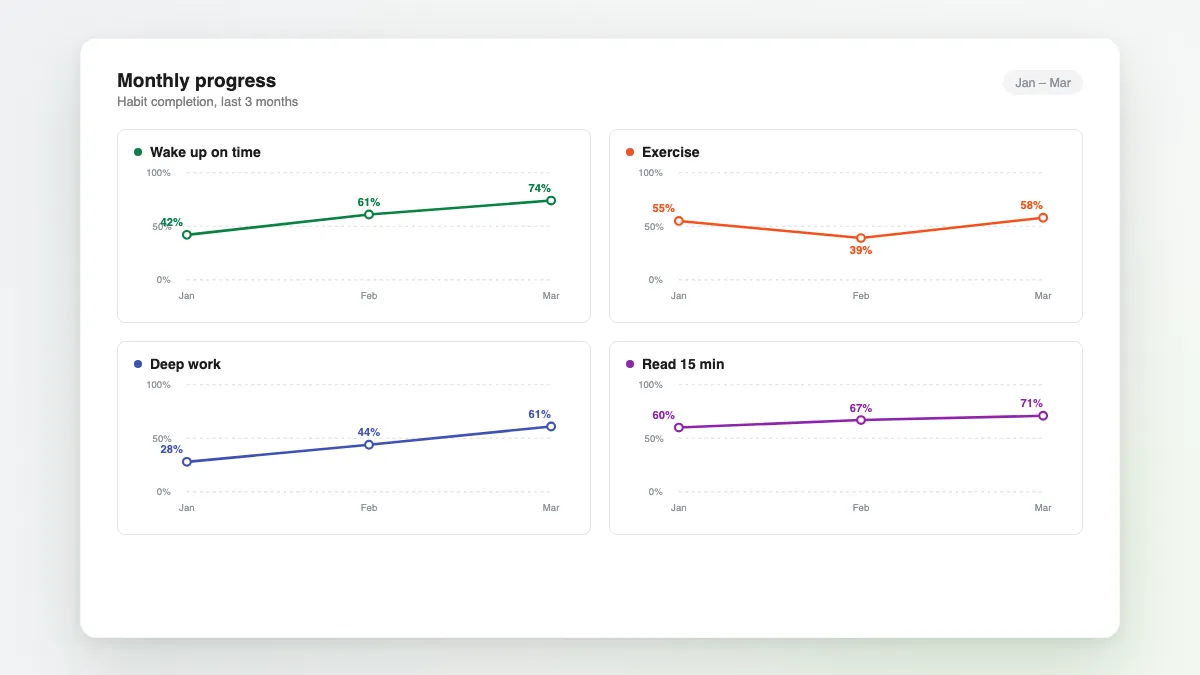Click the 61% Mar point in Deep work chart

point(551,426)
